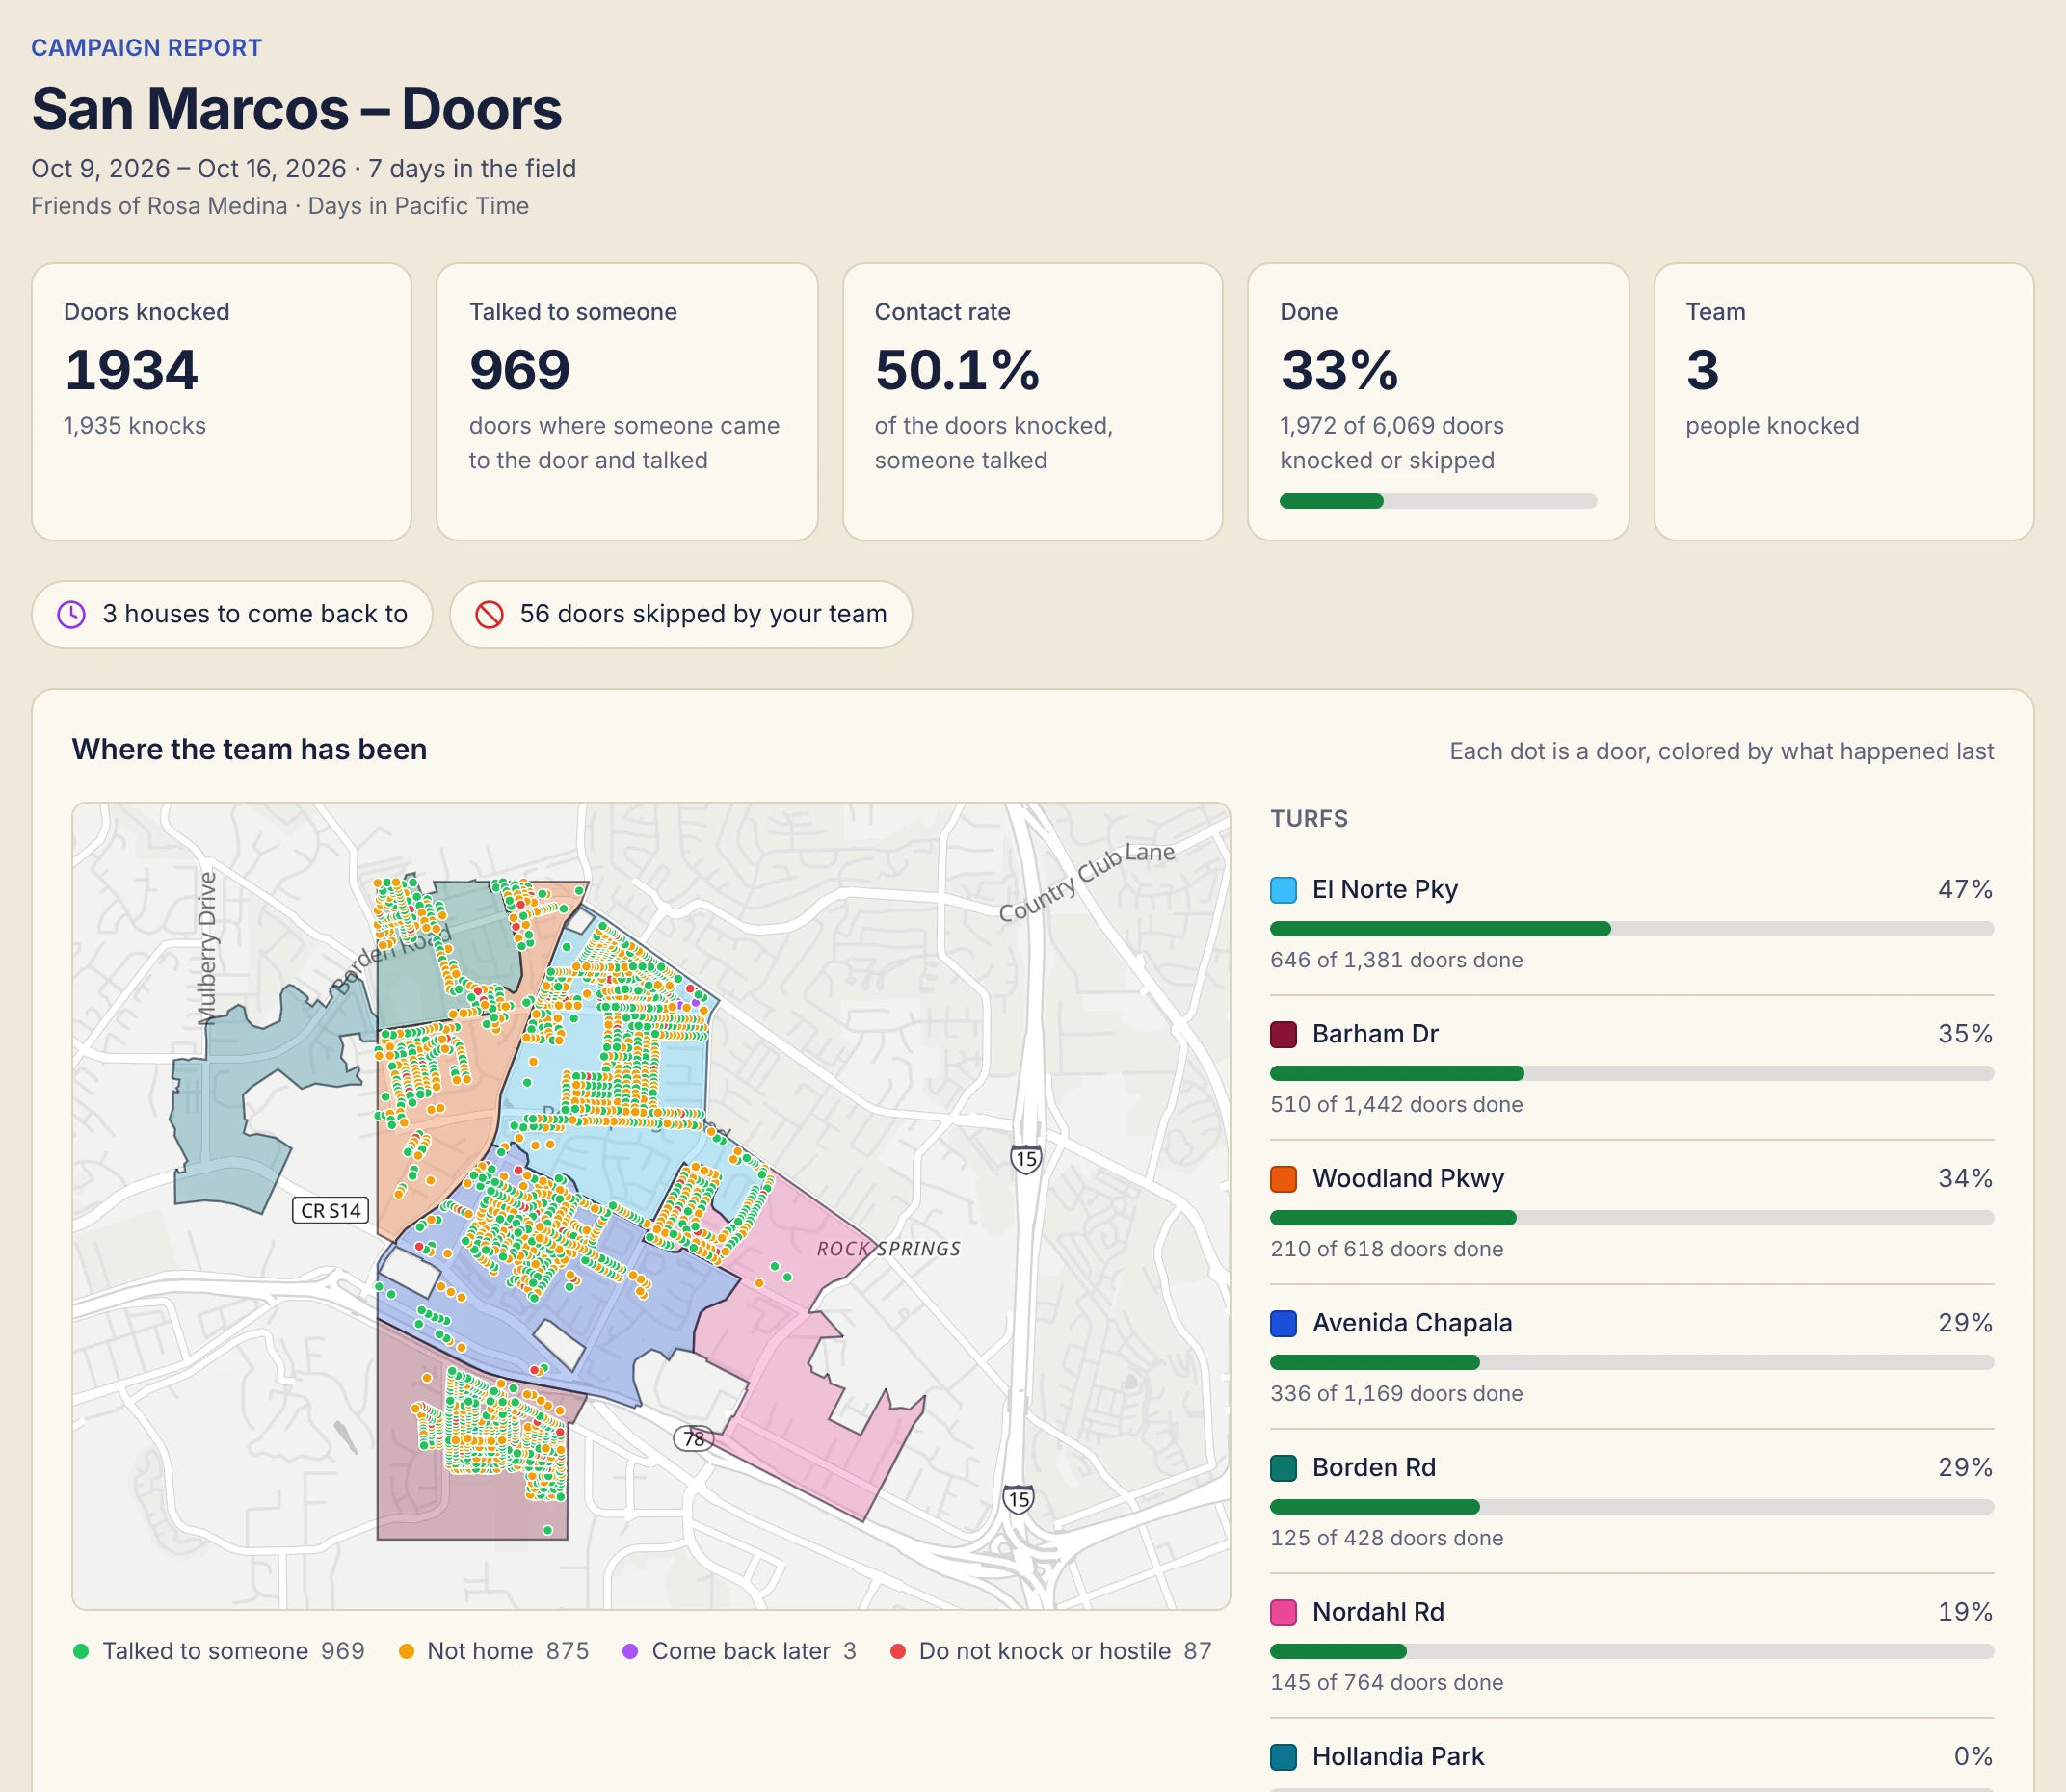2066x1792 pixels.
Task: Click the 'Contact rate' 50.1% card
Action: coord(1032,402)
